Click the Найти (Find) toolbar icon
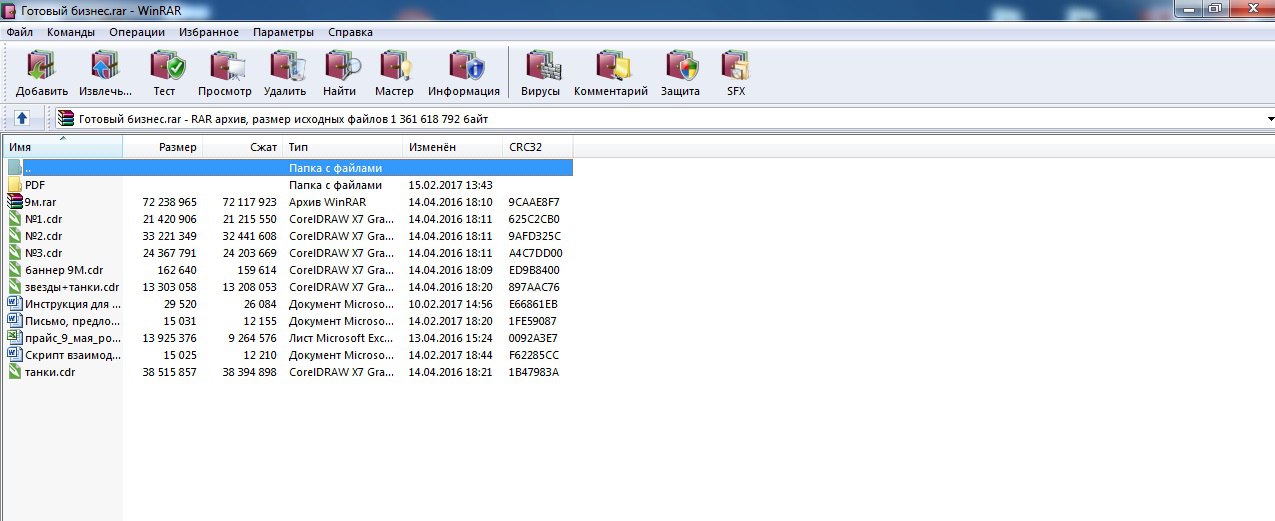Screen dimensions: 1275x521 point(340,67)
